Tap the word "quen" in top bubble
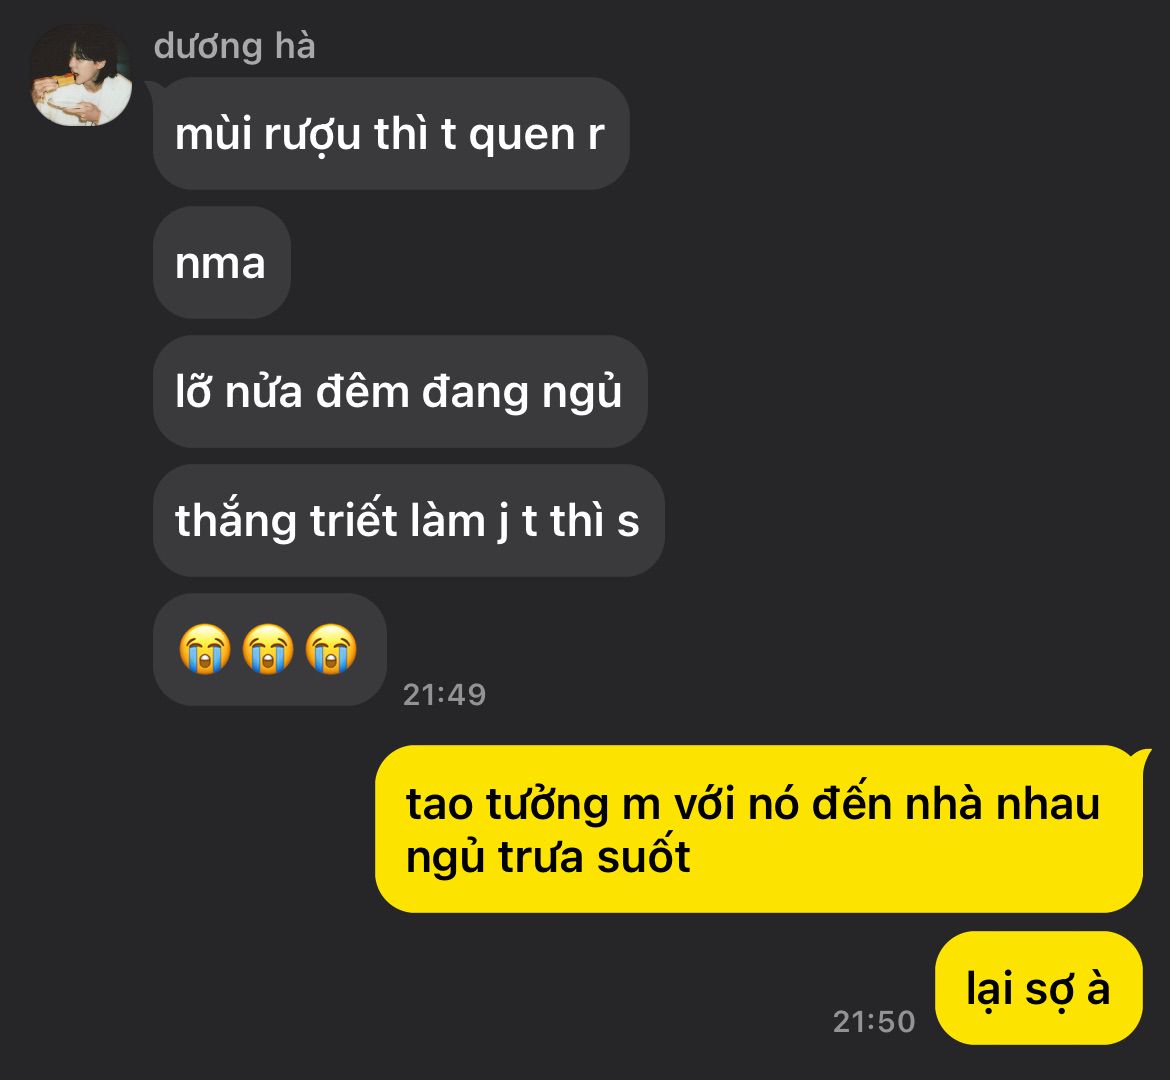The image size is (1170, 1080). tap(522, 137)
